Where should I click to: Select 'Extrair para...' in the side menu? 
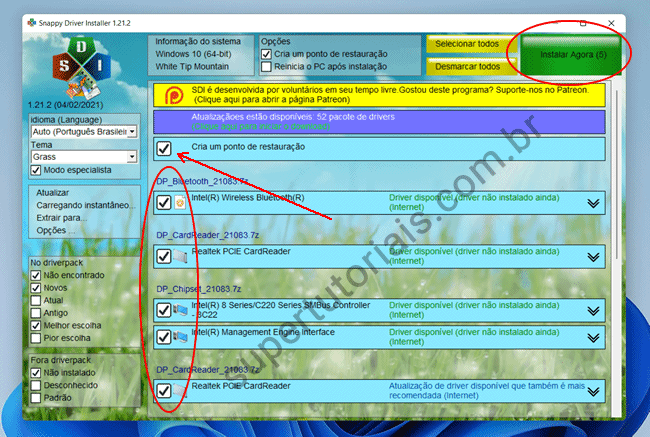click(x=54, y=217)
